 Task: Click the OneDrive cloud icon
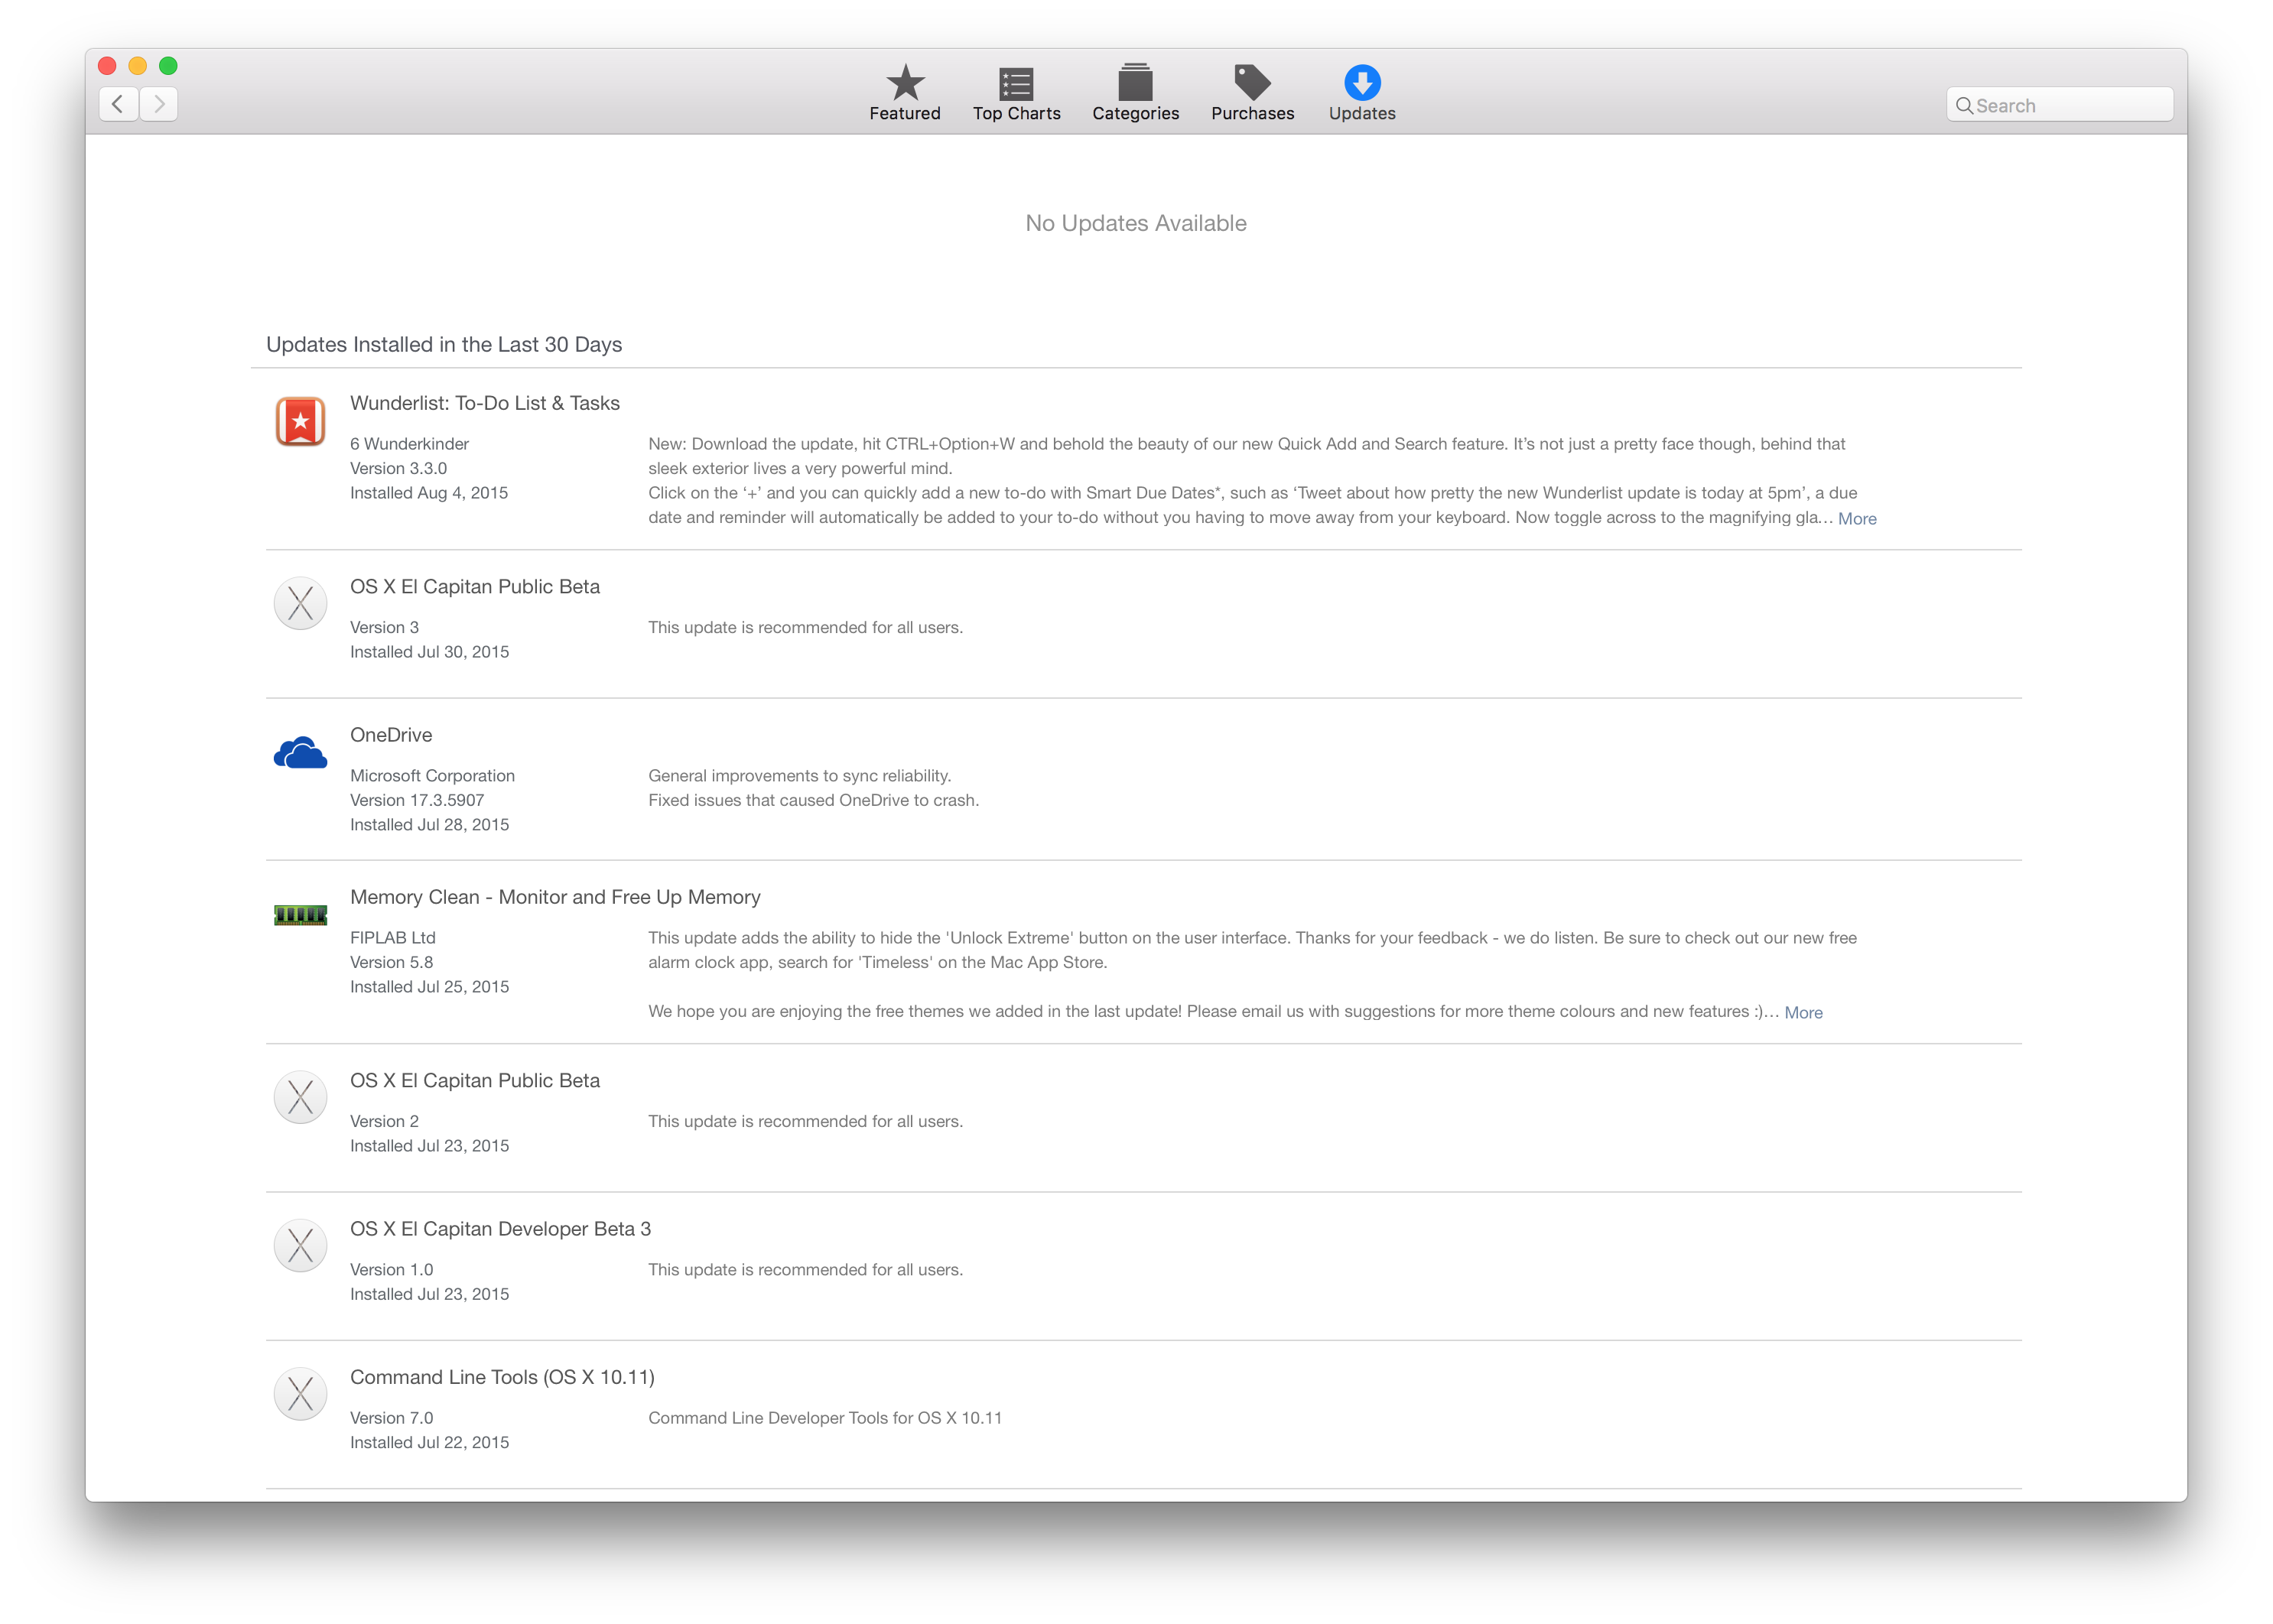(300, 753)
